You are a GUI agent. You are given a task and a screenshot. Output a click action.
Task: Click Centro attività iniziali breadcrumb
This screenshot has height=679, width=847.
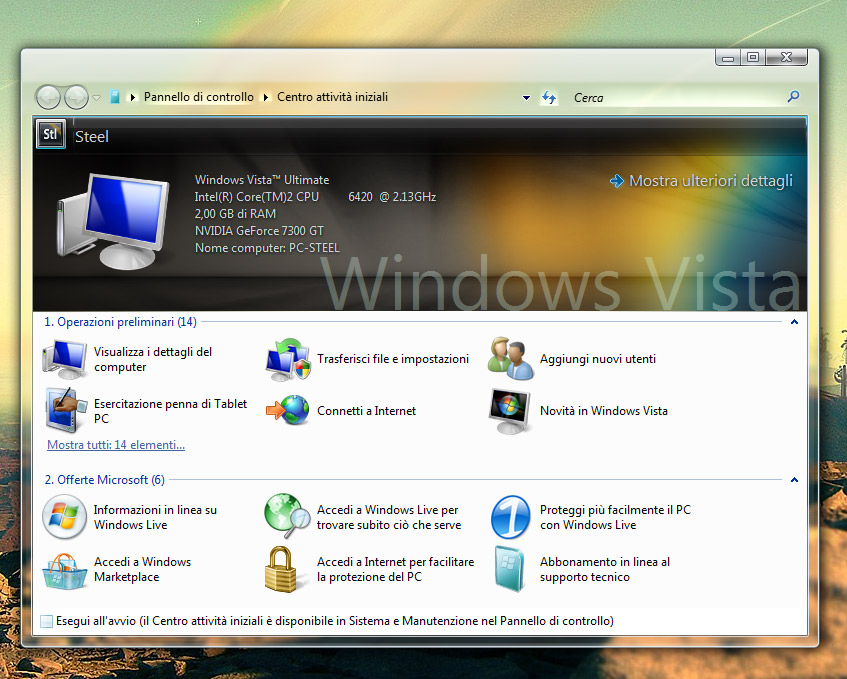pos(332,97)
